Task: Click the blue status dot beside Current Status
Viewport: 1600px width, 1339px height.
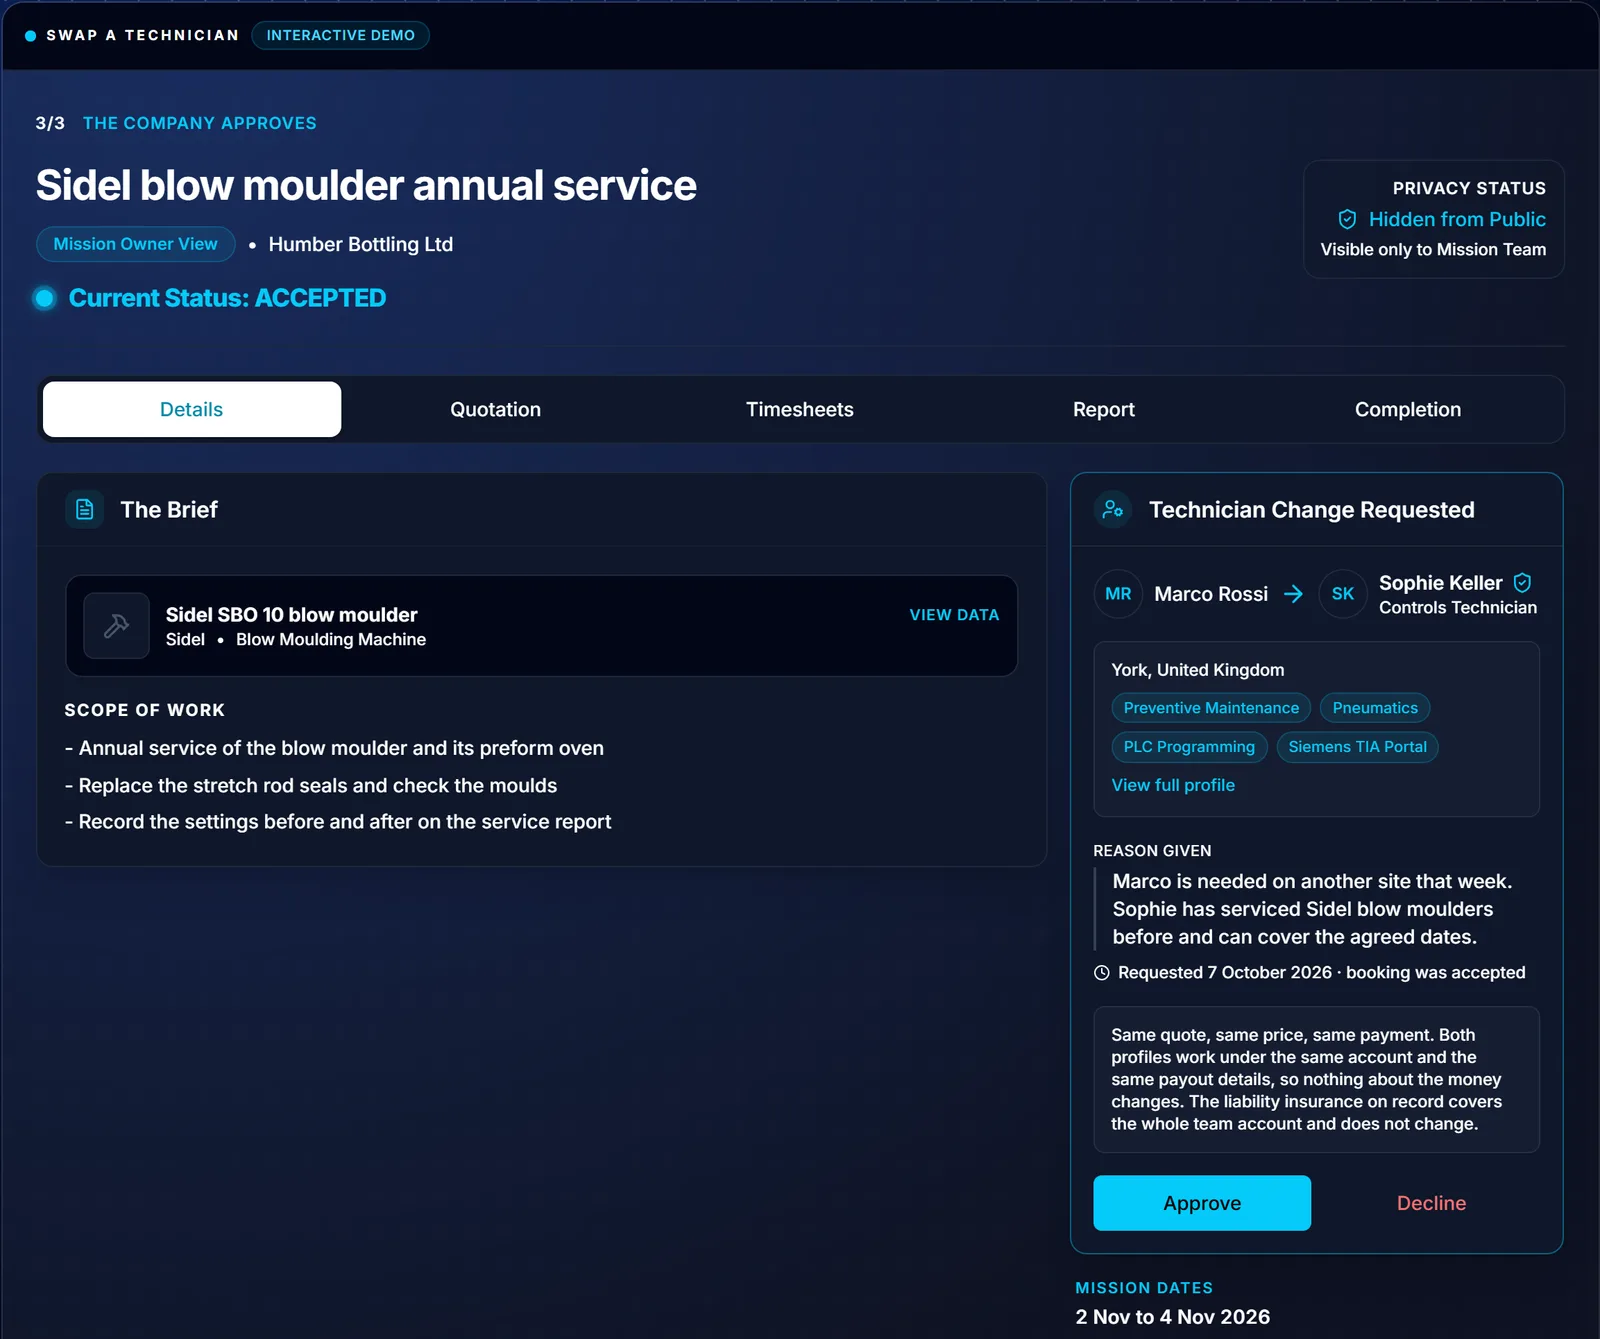Action: point(44,298)
